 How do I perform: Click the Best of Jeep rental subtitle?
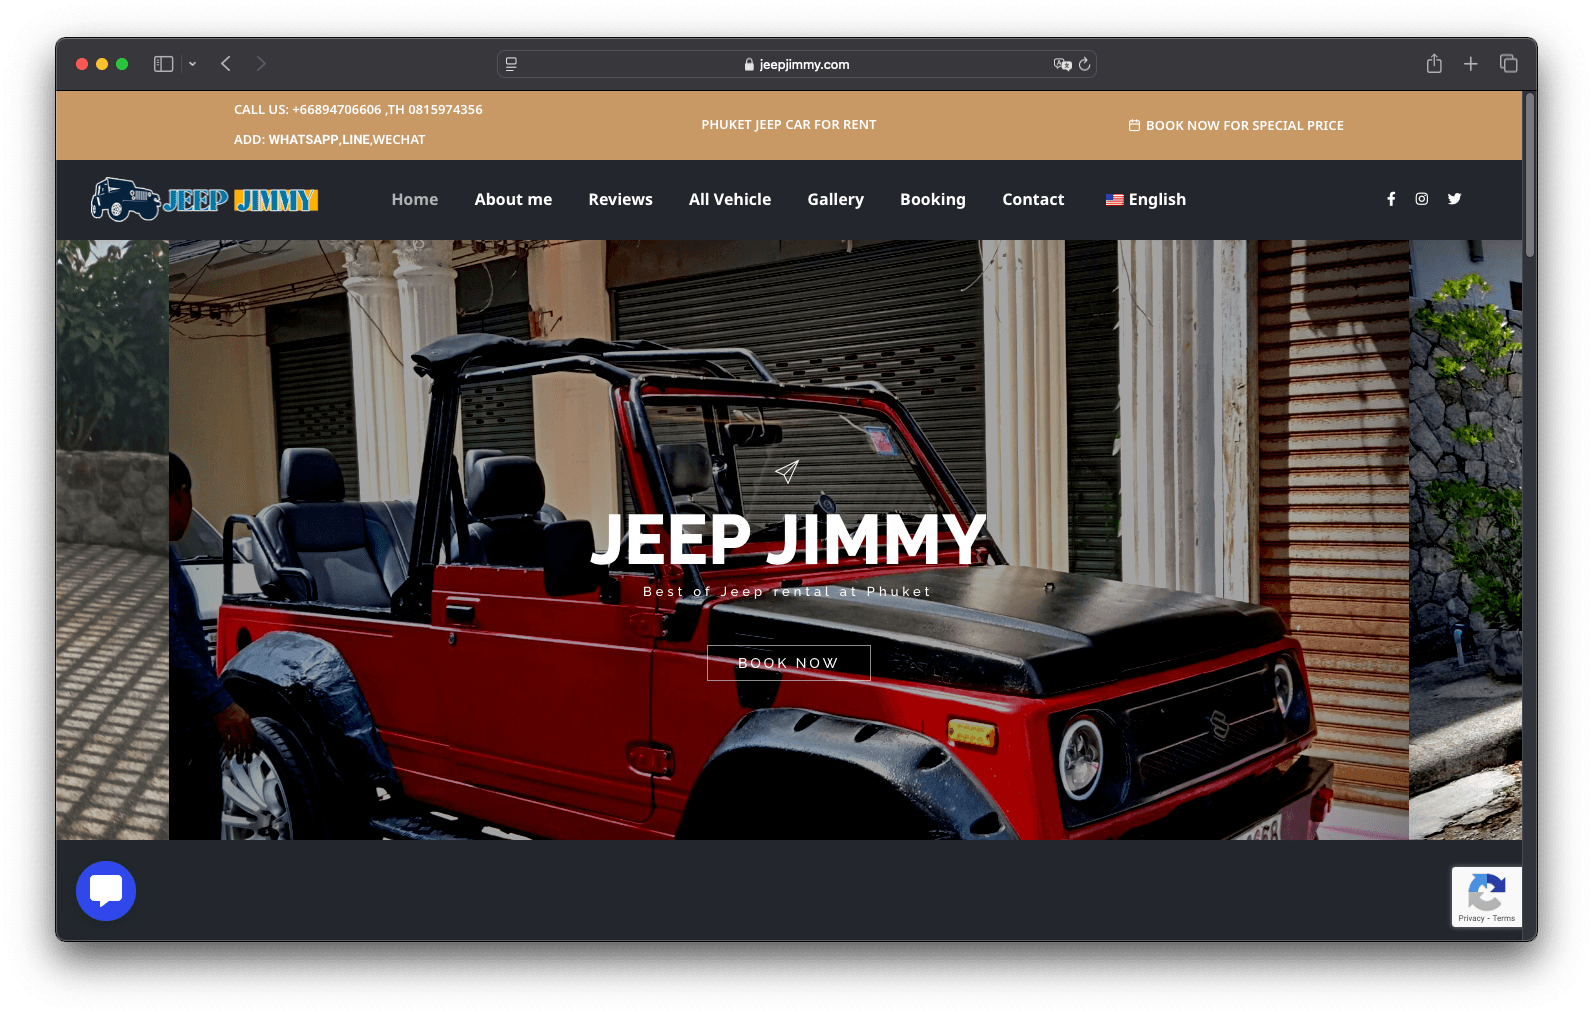[x=788, y=592]
